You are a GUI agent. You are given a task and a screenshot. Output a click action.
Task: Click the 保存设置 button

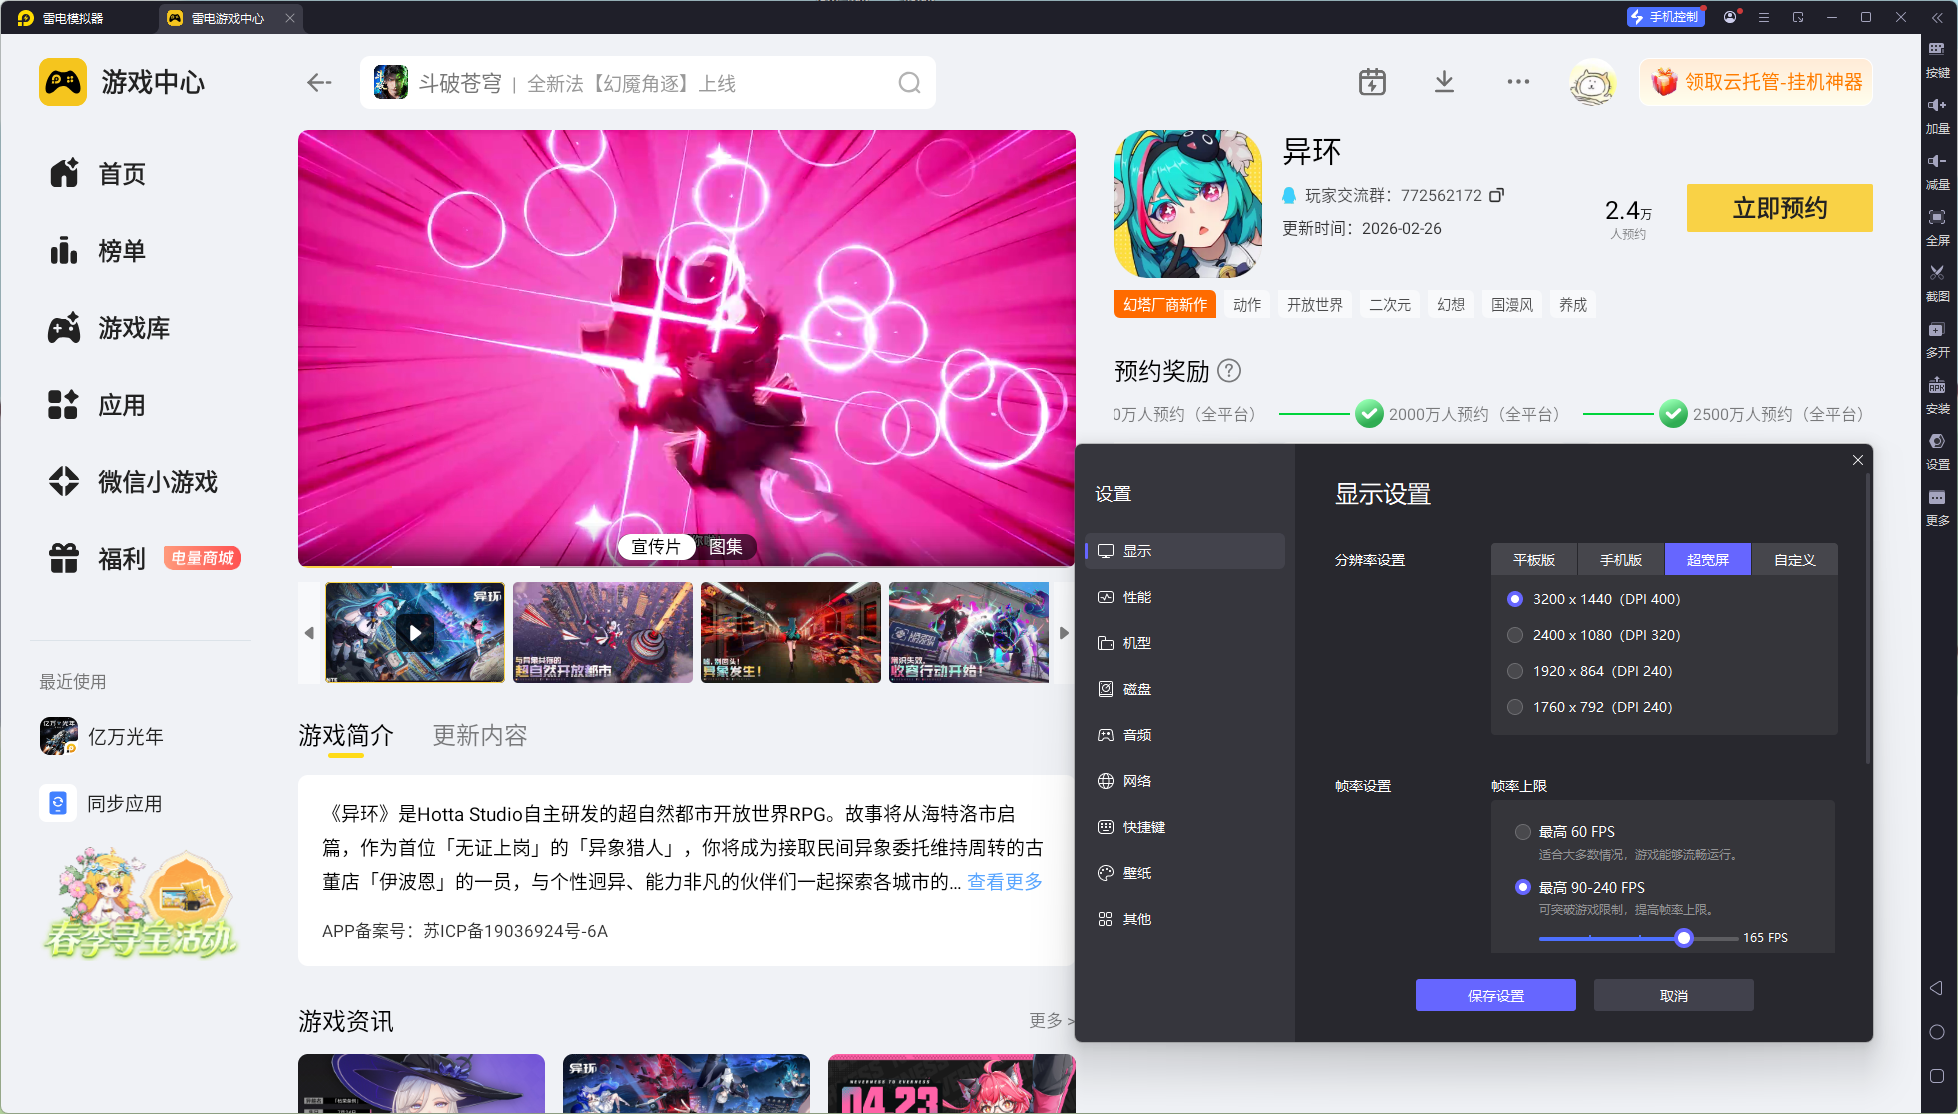1495,996
